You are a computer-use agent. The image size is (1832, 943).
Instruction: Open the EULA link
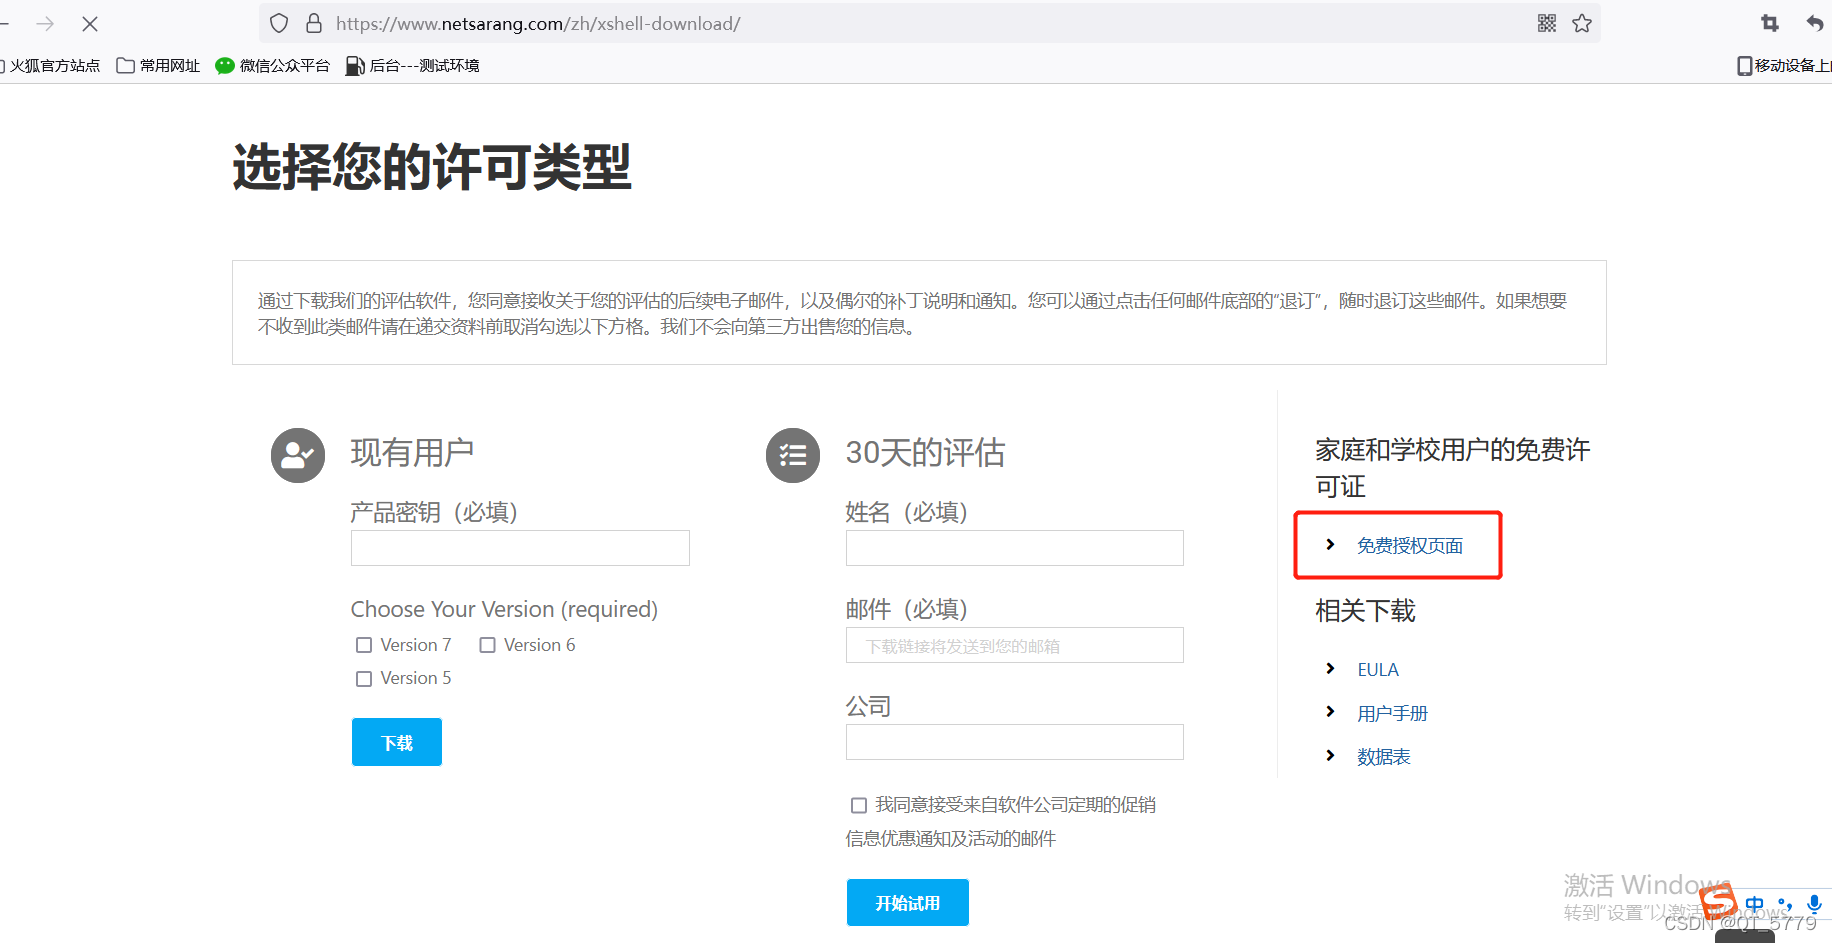(1378, 669)
